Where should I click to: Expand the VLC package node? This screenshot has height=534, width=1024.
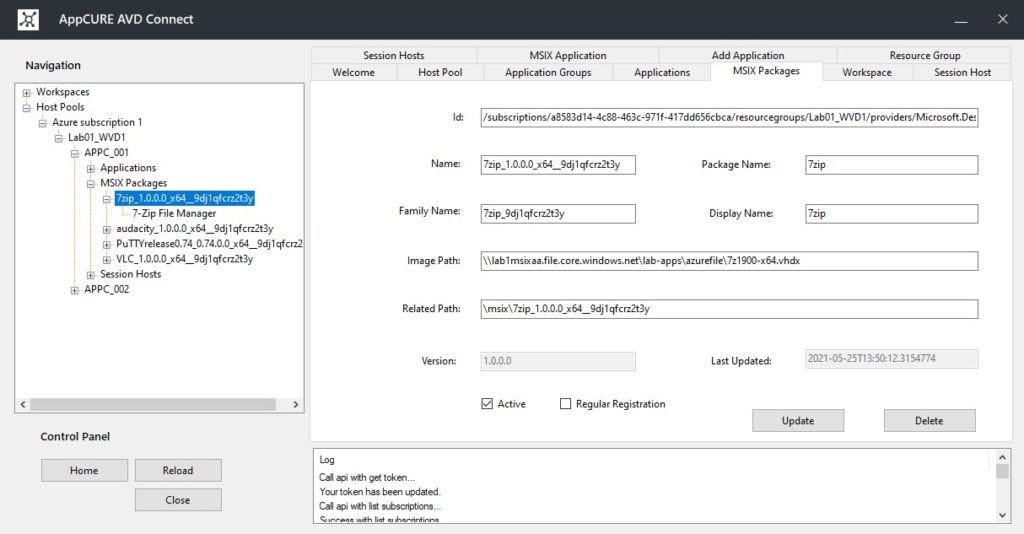(106, 260)
